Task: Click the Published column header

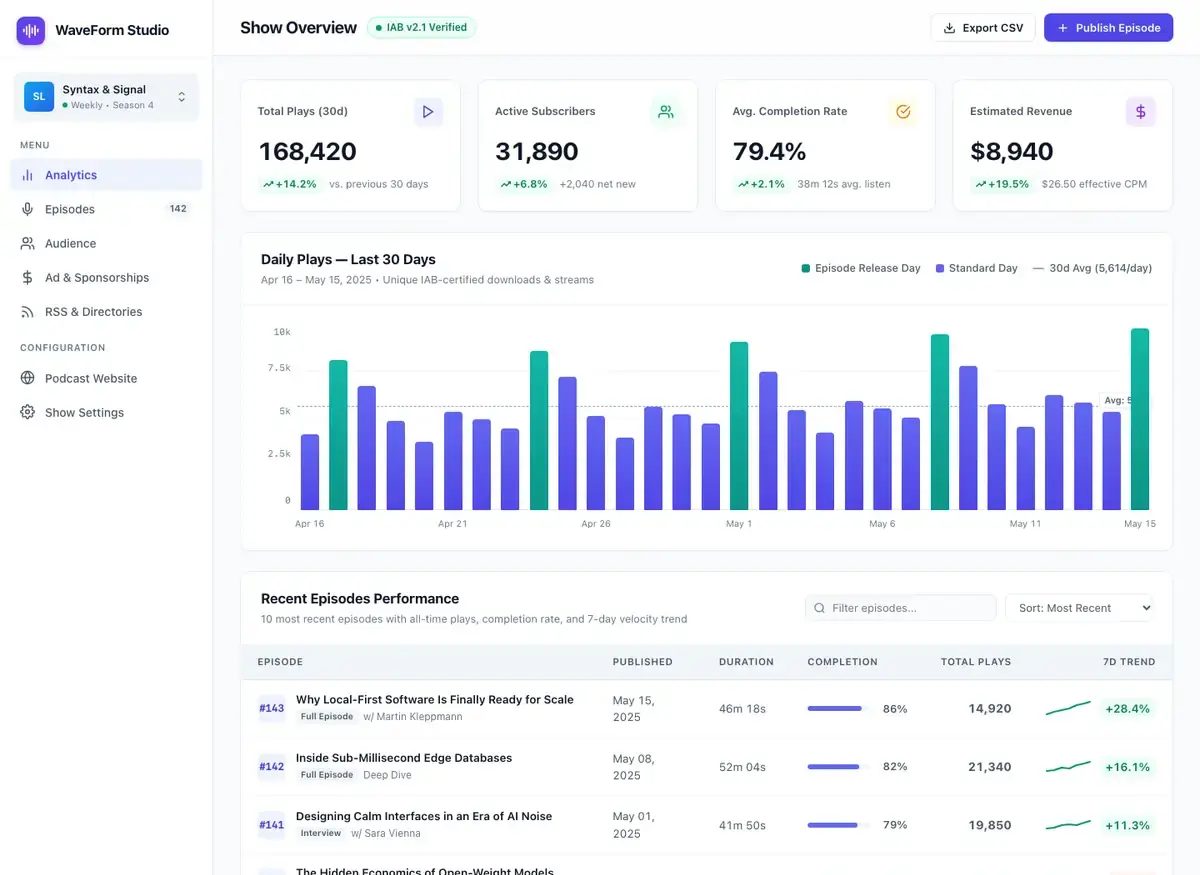Action: pos(642,662)
